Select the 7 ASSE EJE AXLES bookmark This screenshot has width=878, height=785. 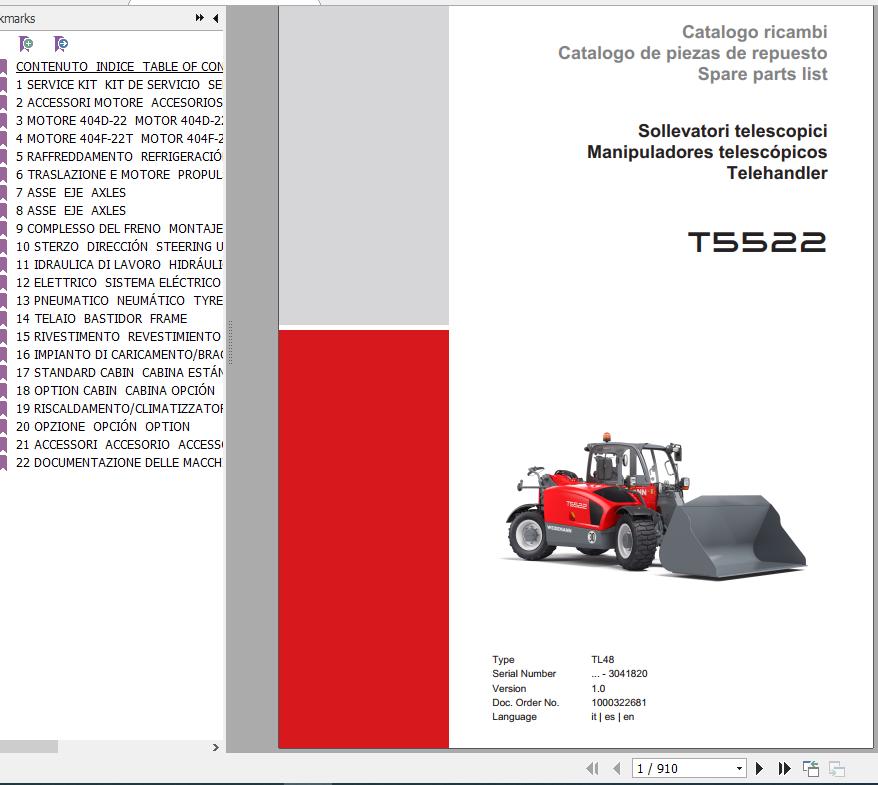73,192
